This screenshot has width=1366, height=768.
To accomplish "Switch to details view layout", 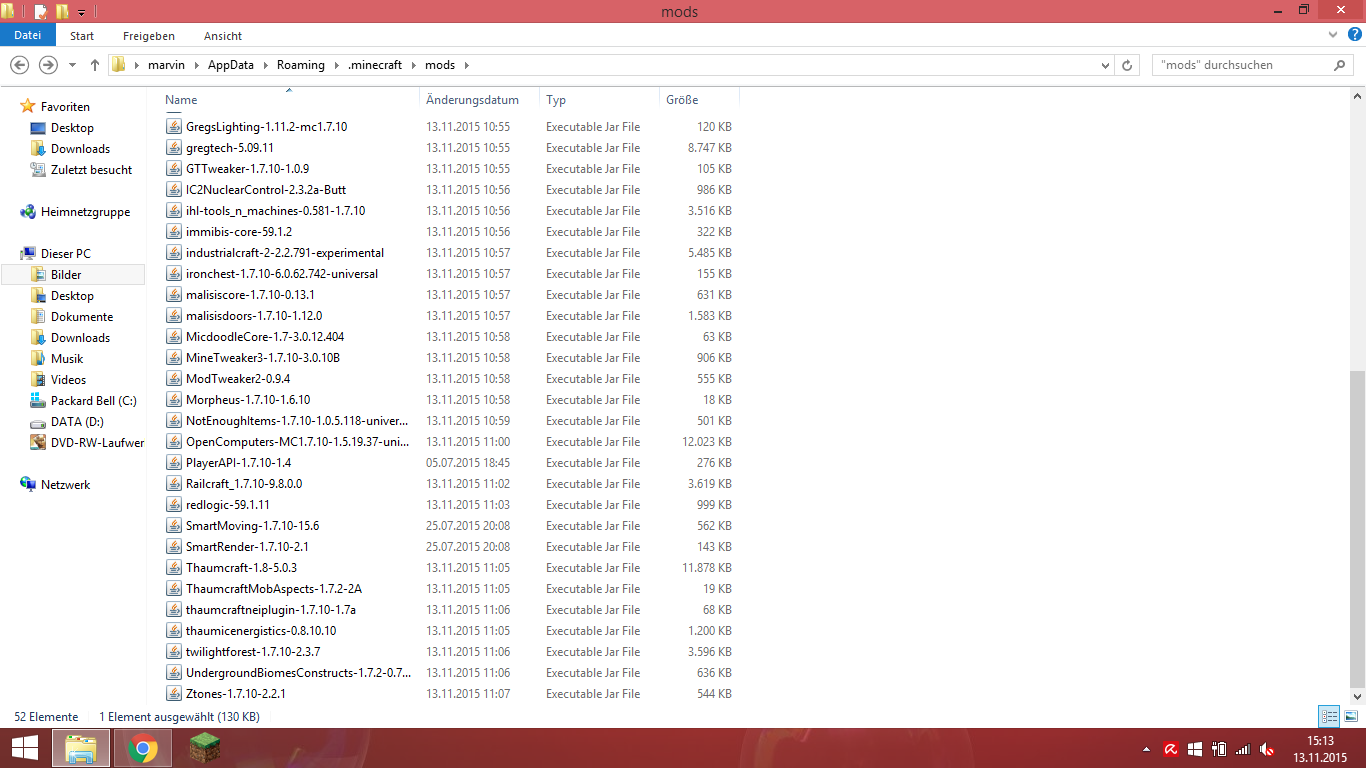I will 1328,716.
